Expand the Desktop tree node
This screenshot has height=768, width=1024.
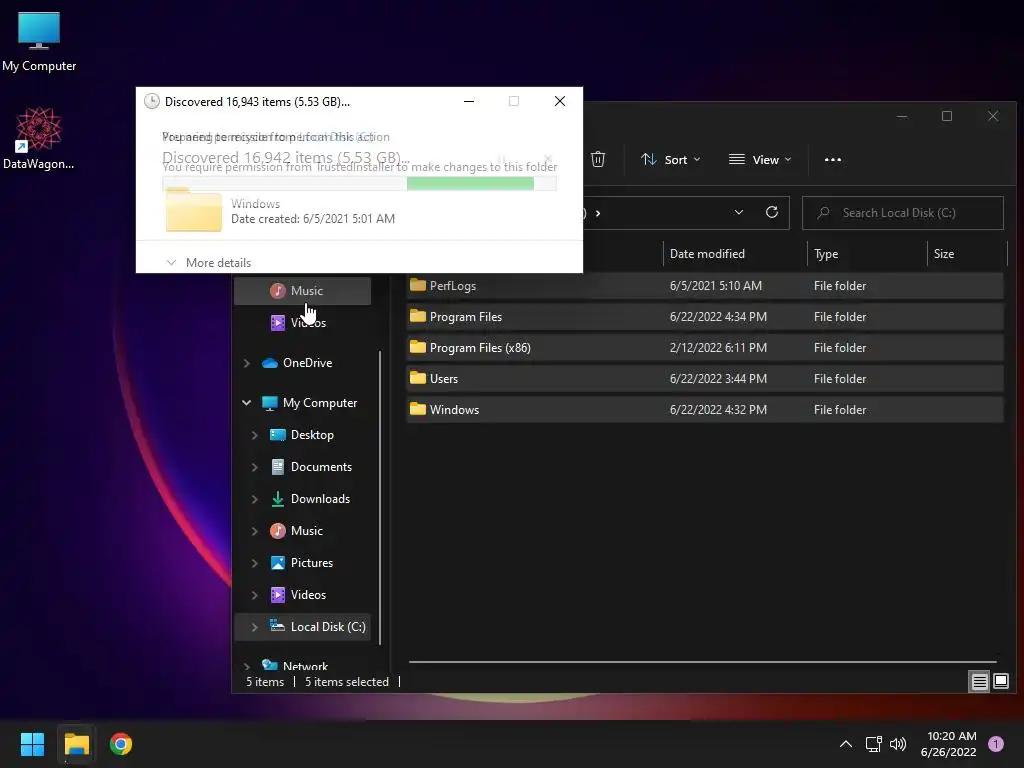click(x=255, y=435)
